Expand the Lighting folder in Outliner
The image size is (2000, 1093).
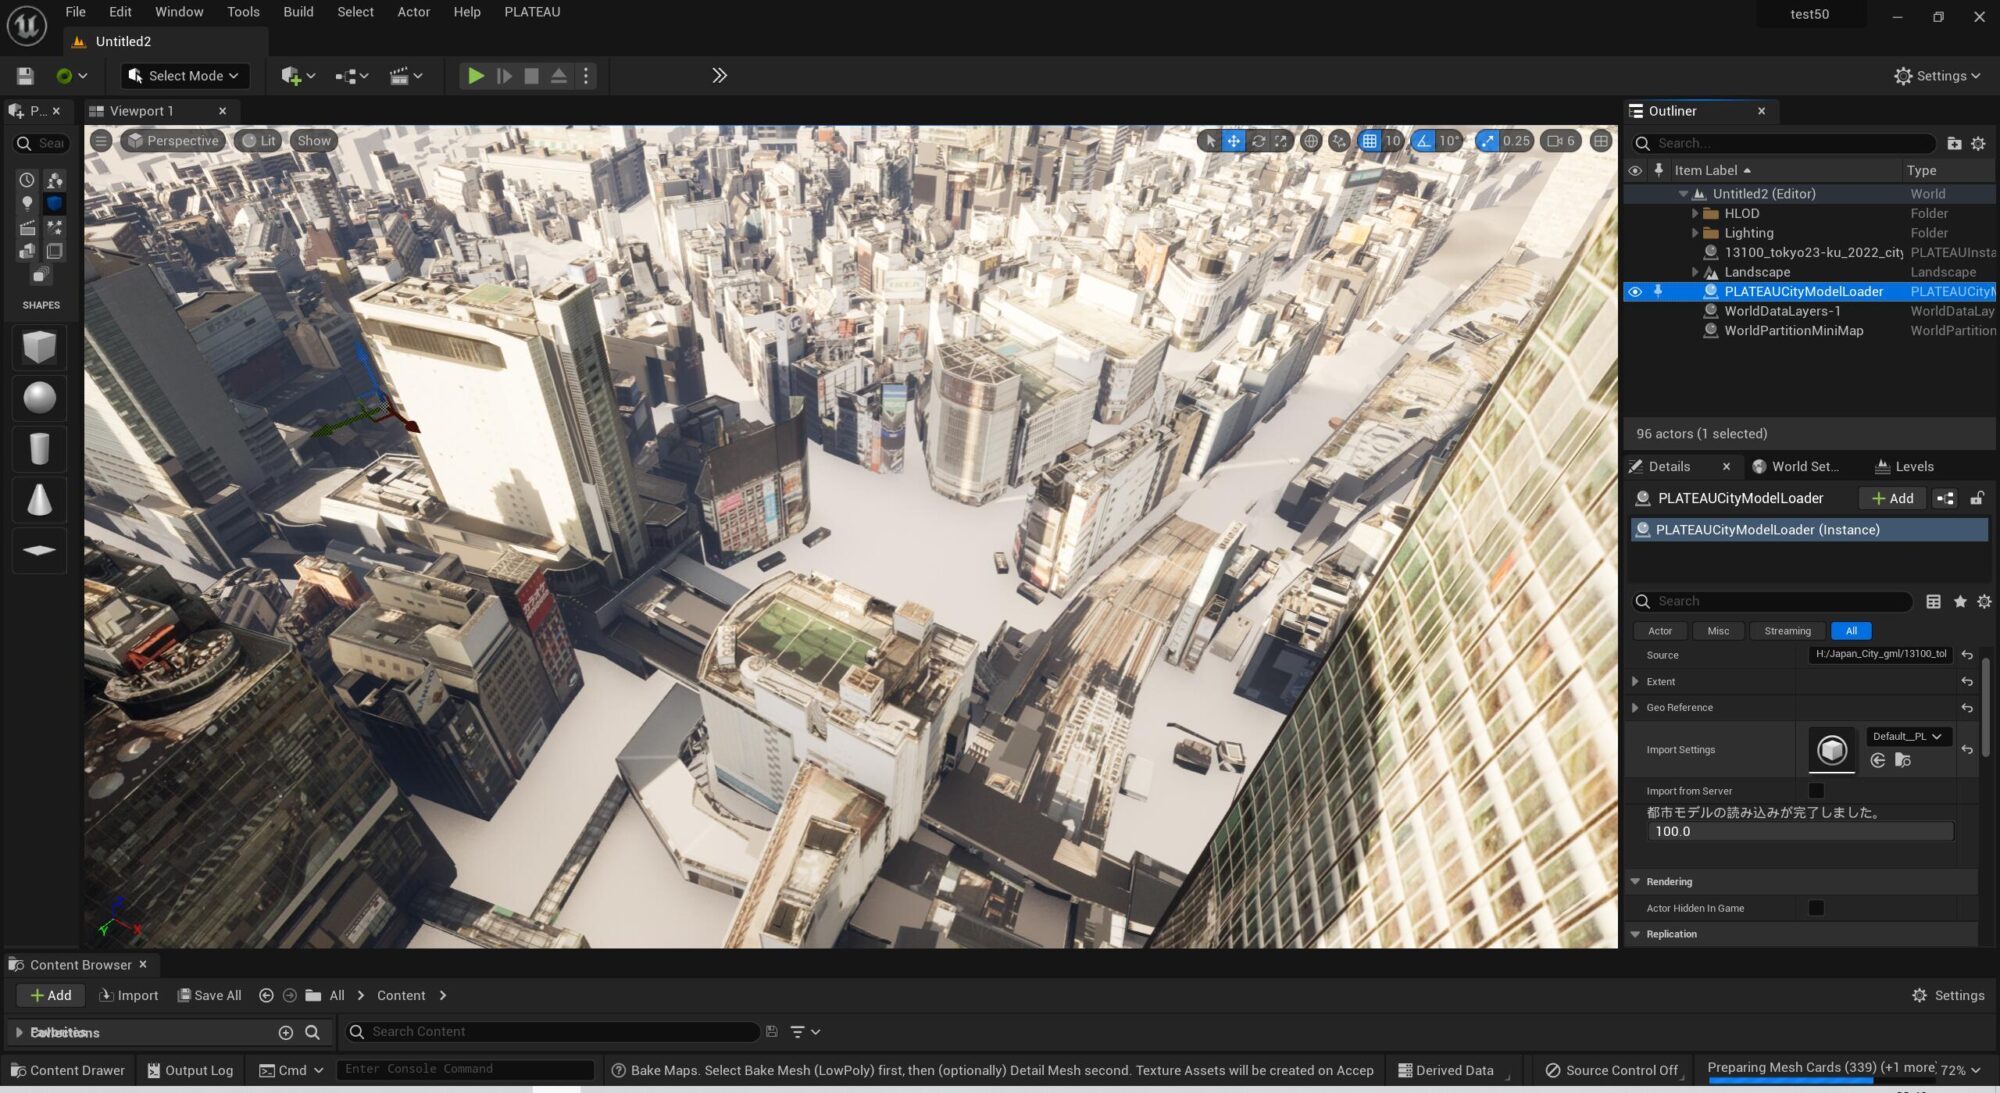click(x=1694, y=233)
